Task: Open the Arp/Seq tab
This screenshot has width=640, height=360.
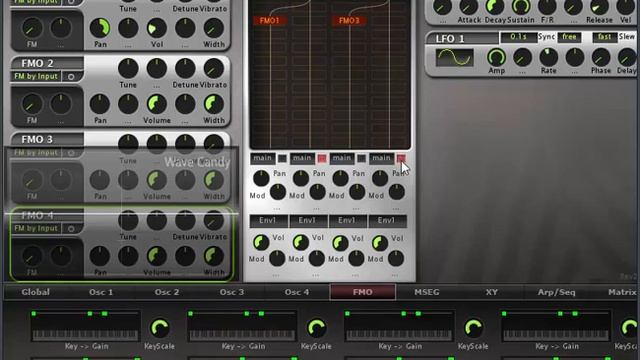Action: point(557,292)
